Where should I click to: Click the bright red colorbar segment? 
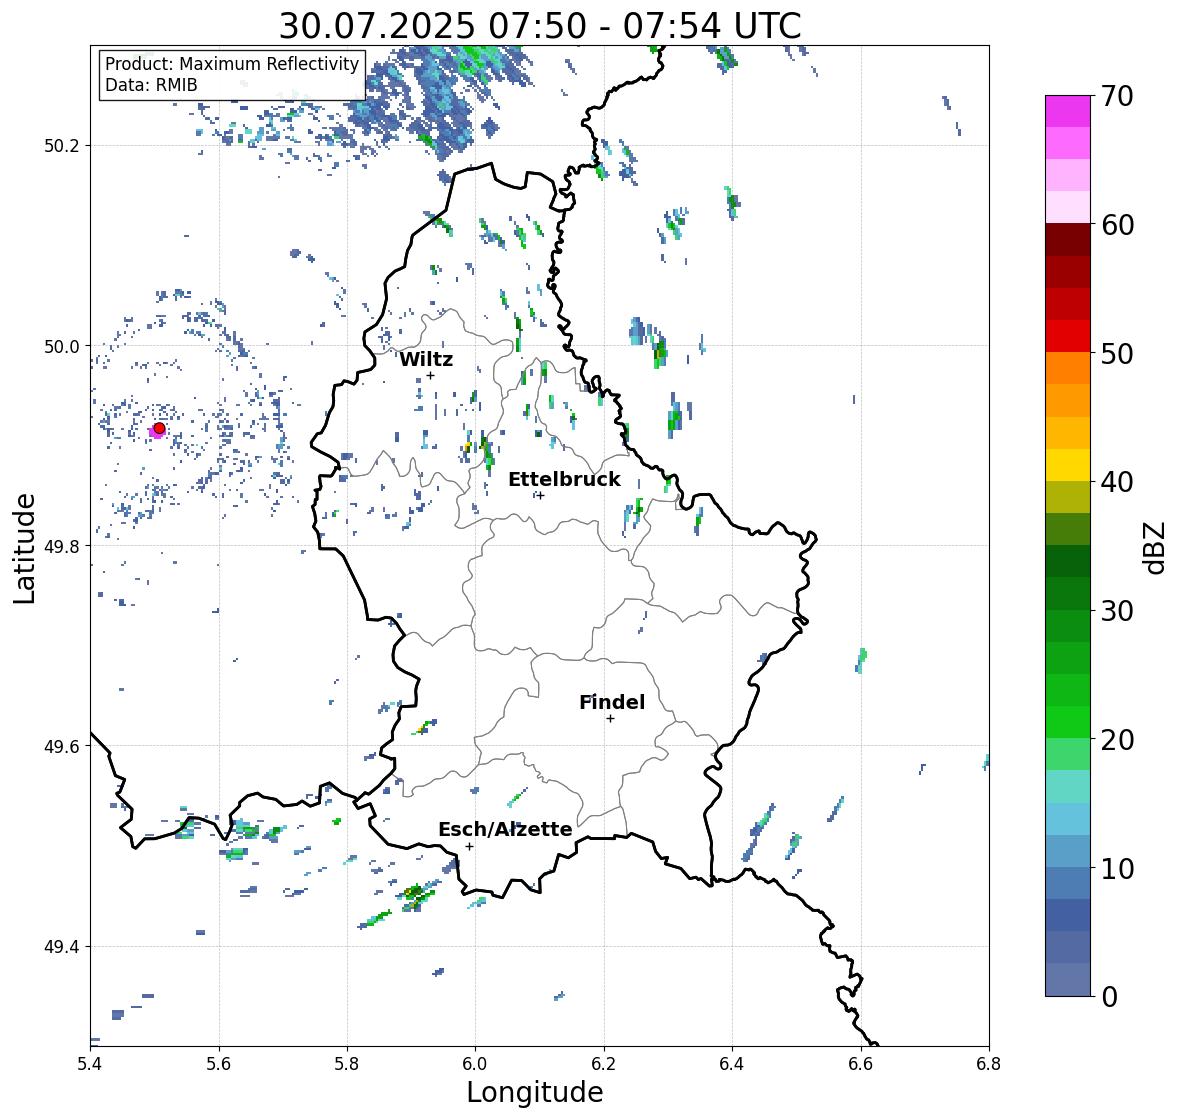tap(1068, 336)
